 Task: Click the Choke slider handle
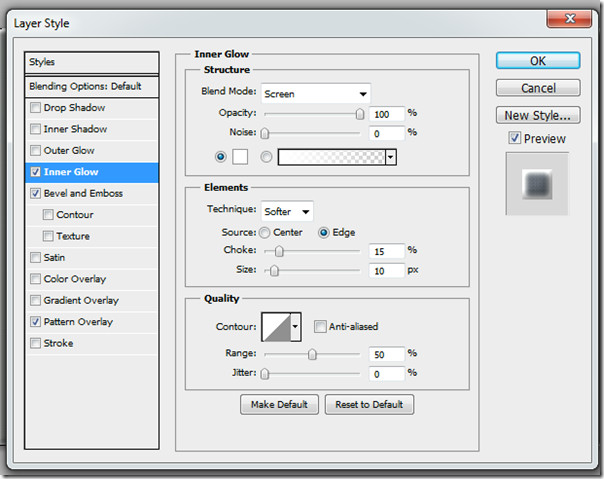[279, 251]
